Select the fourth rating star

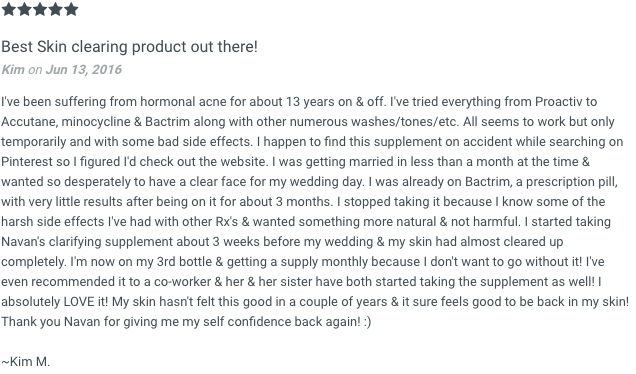pos(55,9)
